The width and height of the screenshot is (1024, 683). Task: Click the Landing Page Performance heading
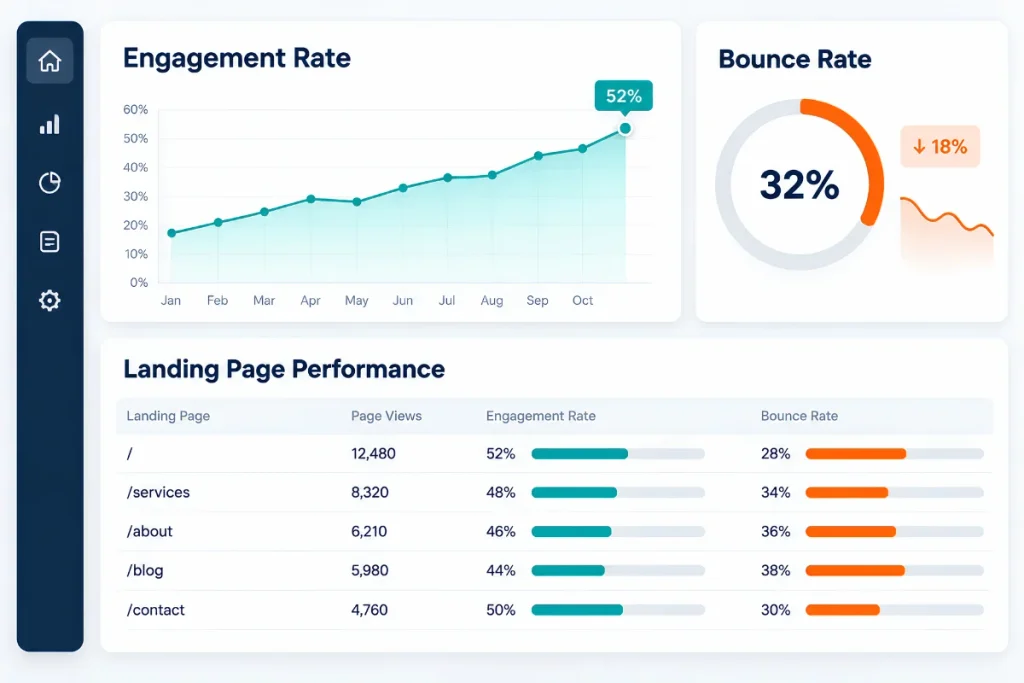[284, 370]
